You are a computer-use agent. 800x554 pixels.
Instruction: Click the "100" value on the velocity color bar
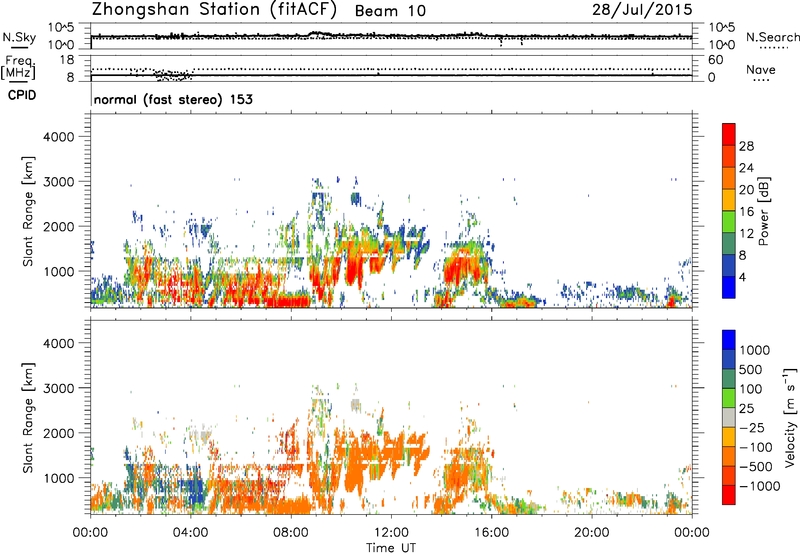(x=751, y=389)
